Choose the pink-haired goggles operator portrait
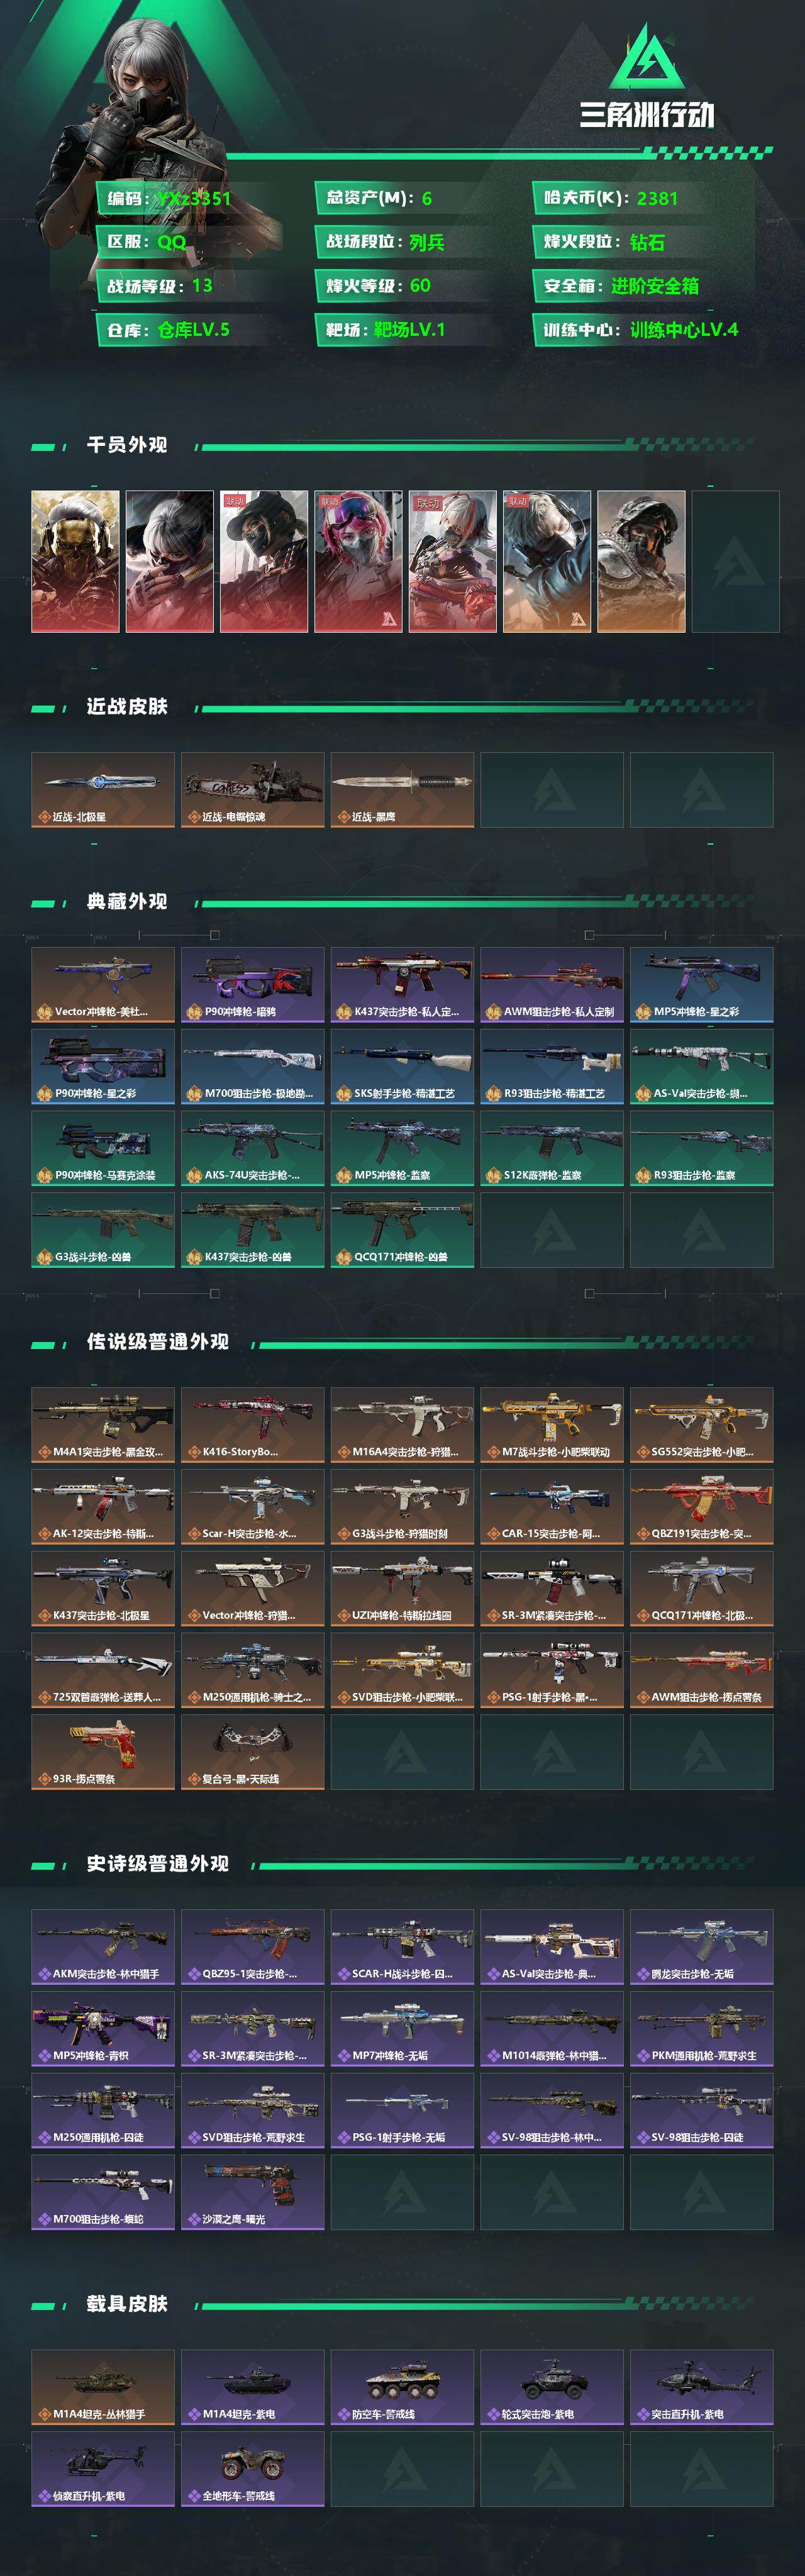805x2576 pixels. pyautogui.click(x=358, y=561)
